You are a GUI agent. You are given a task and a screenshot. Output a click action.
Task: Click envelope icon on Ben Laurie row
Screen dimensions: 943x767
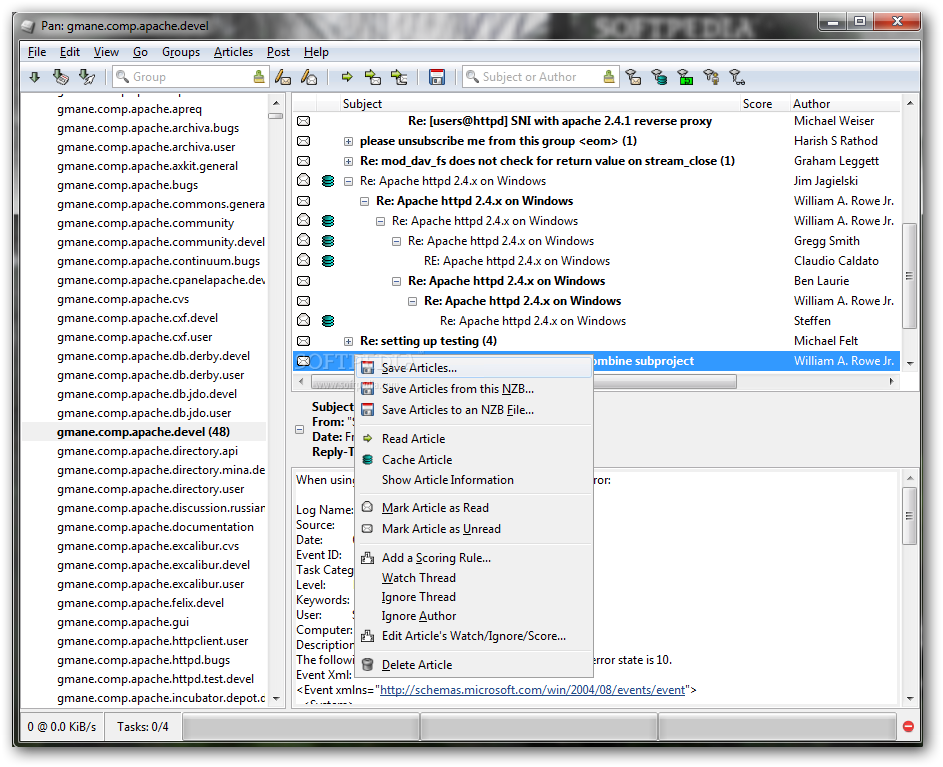[x=304, y=281]
